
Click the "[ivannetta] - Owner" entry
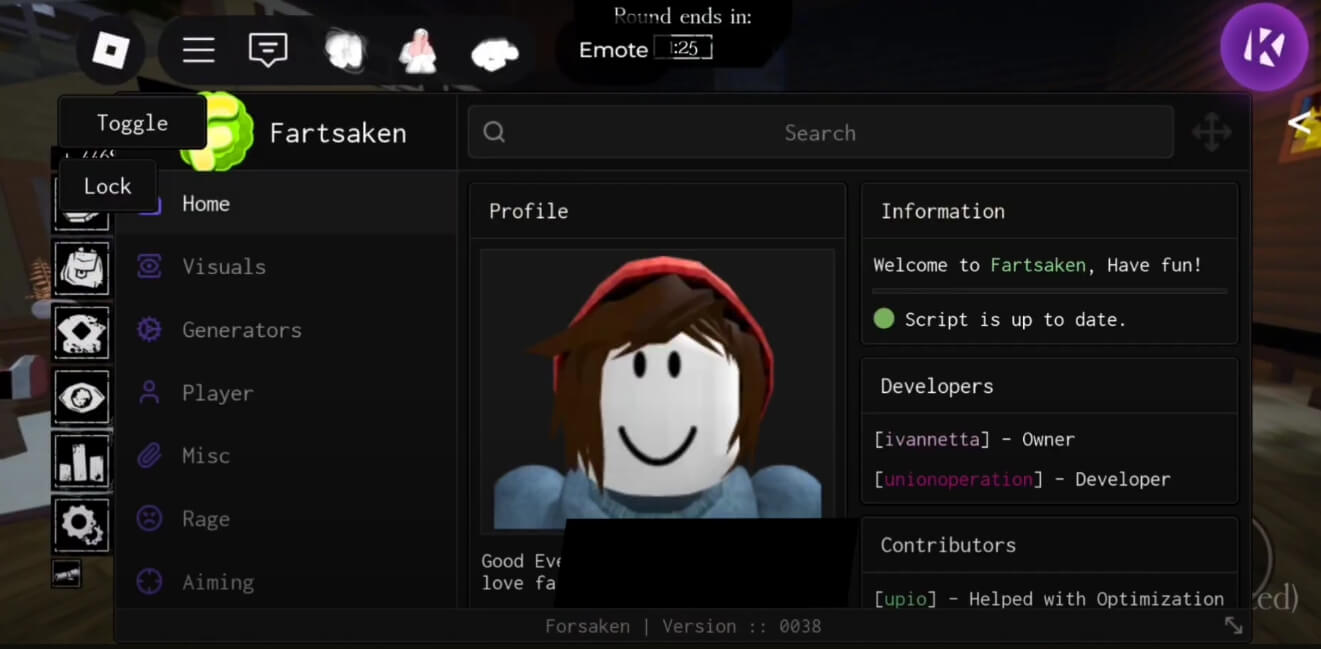tap(974, 439)
